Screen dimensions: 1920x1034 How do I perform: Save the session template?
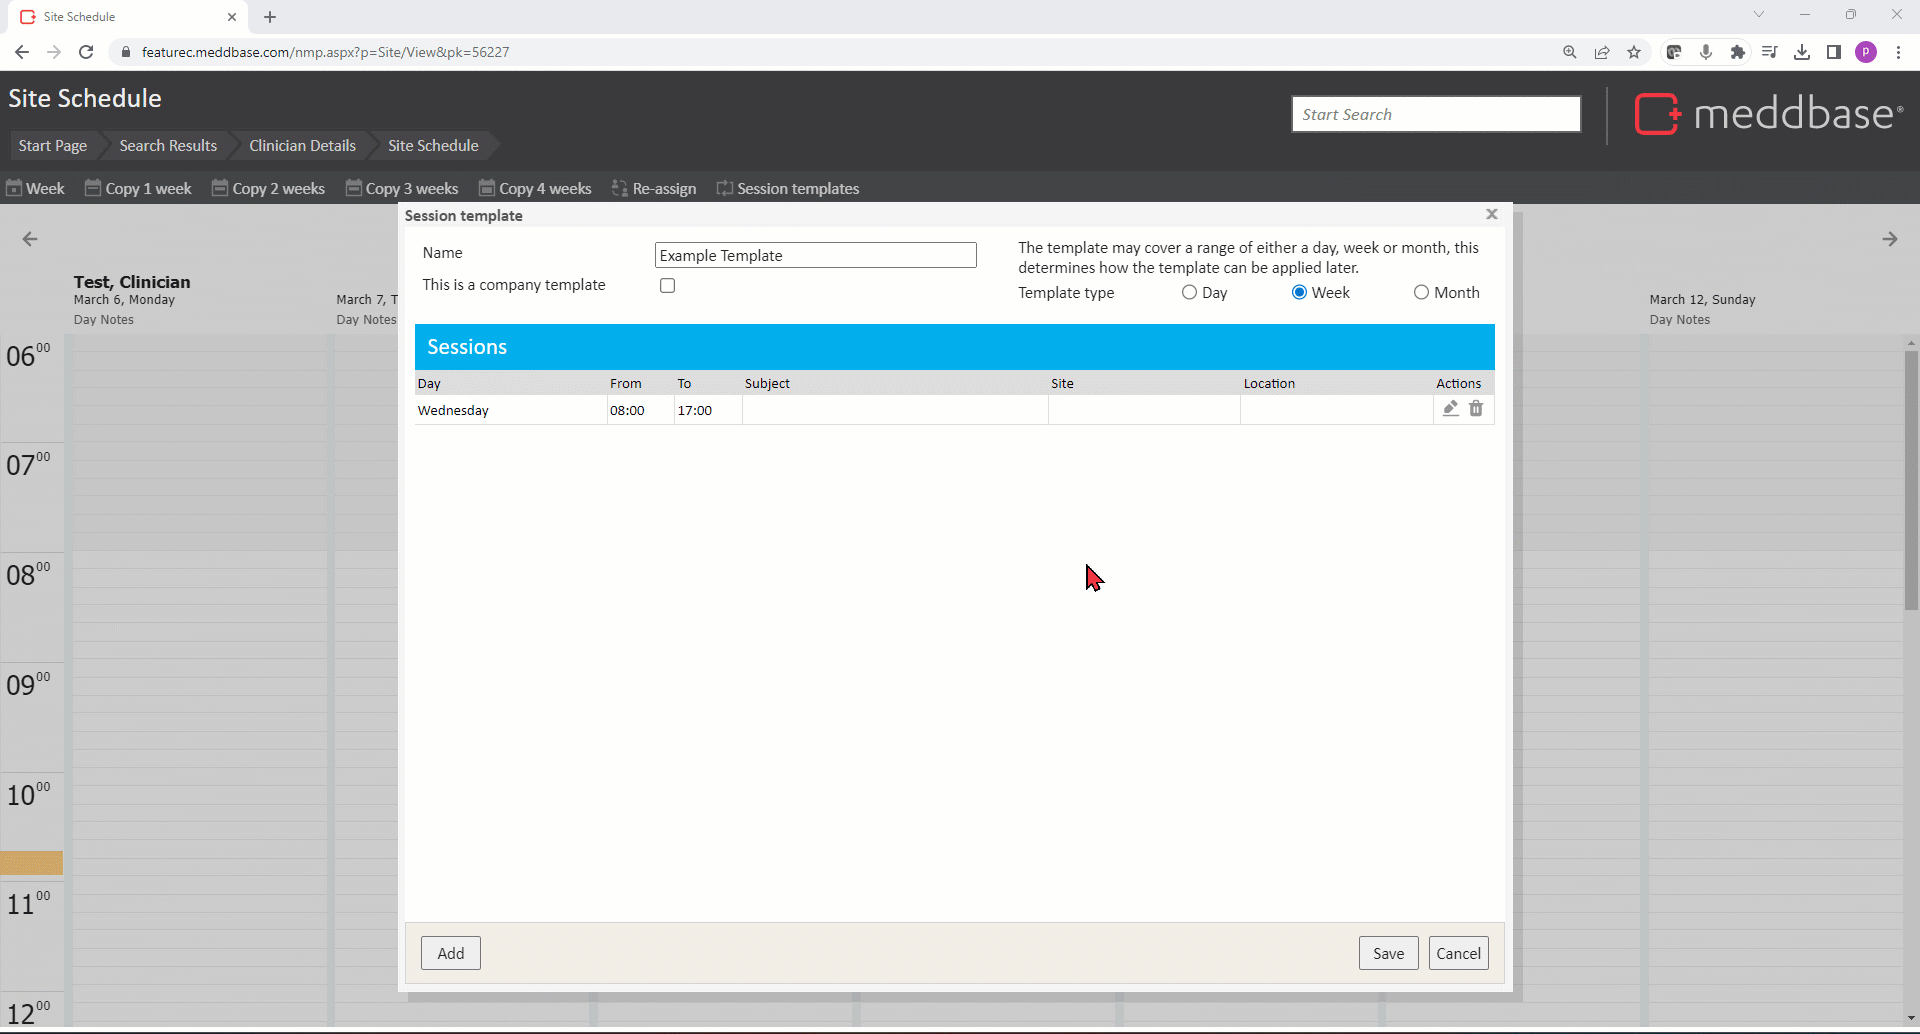[x=1388, y=953]
